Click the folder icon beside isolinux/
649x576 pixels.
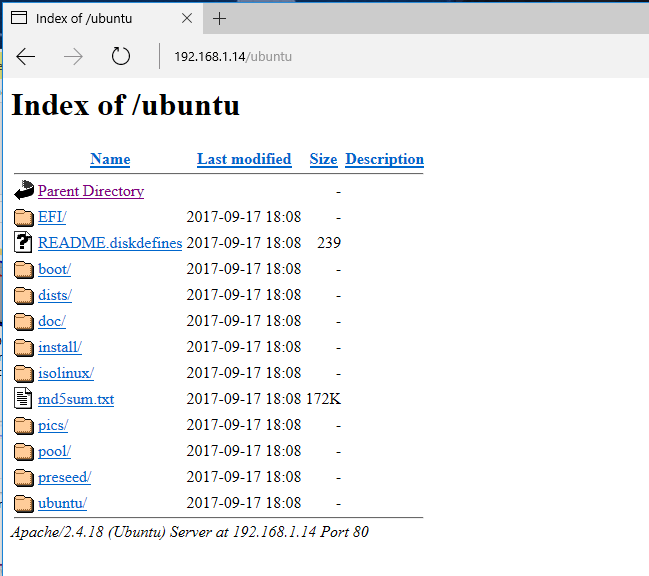[x=24, y=373]
